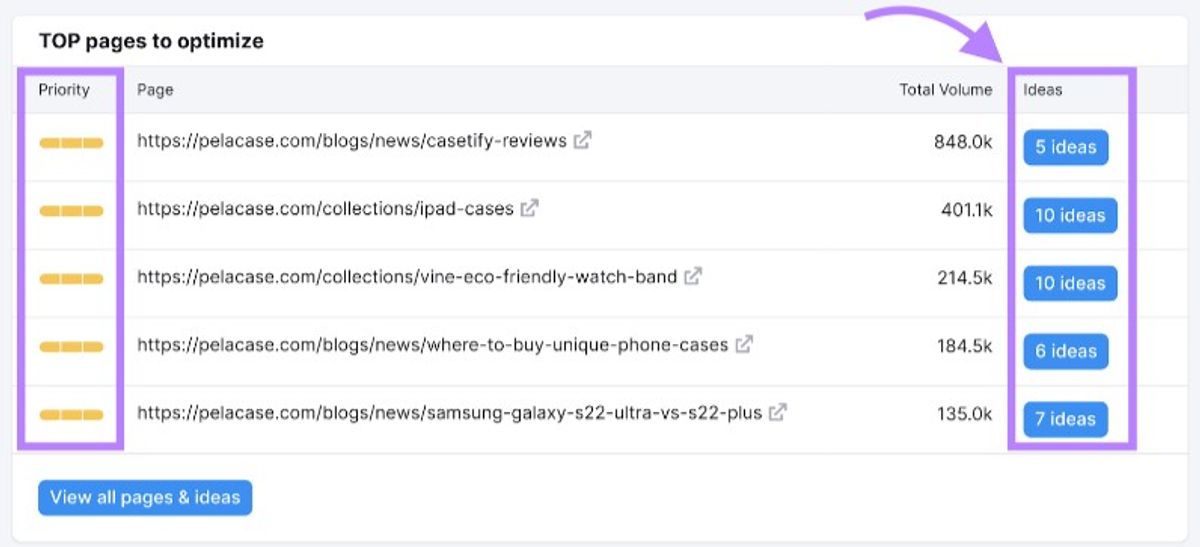Click the 7 ideas button
The height and width of the screenshot is (547, 1200).
[1065, 419]
